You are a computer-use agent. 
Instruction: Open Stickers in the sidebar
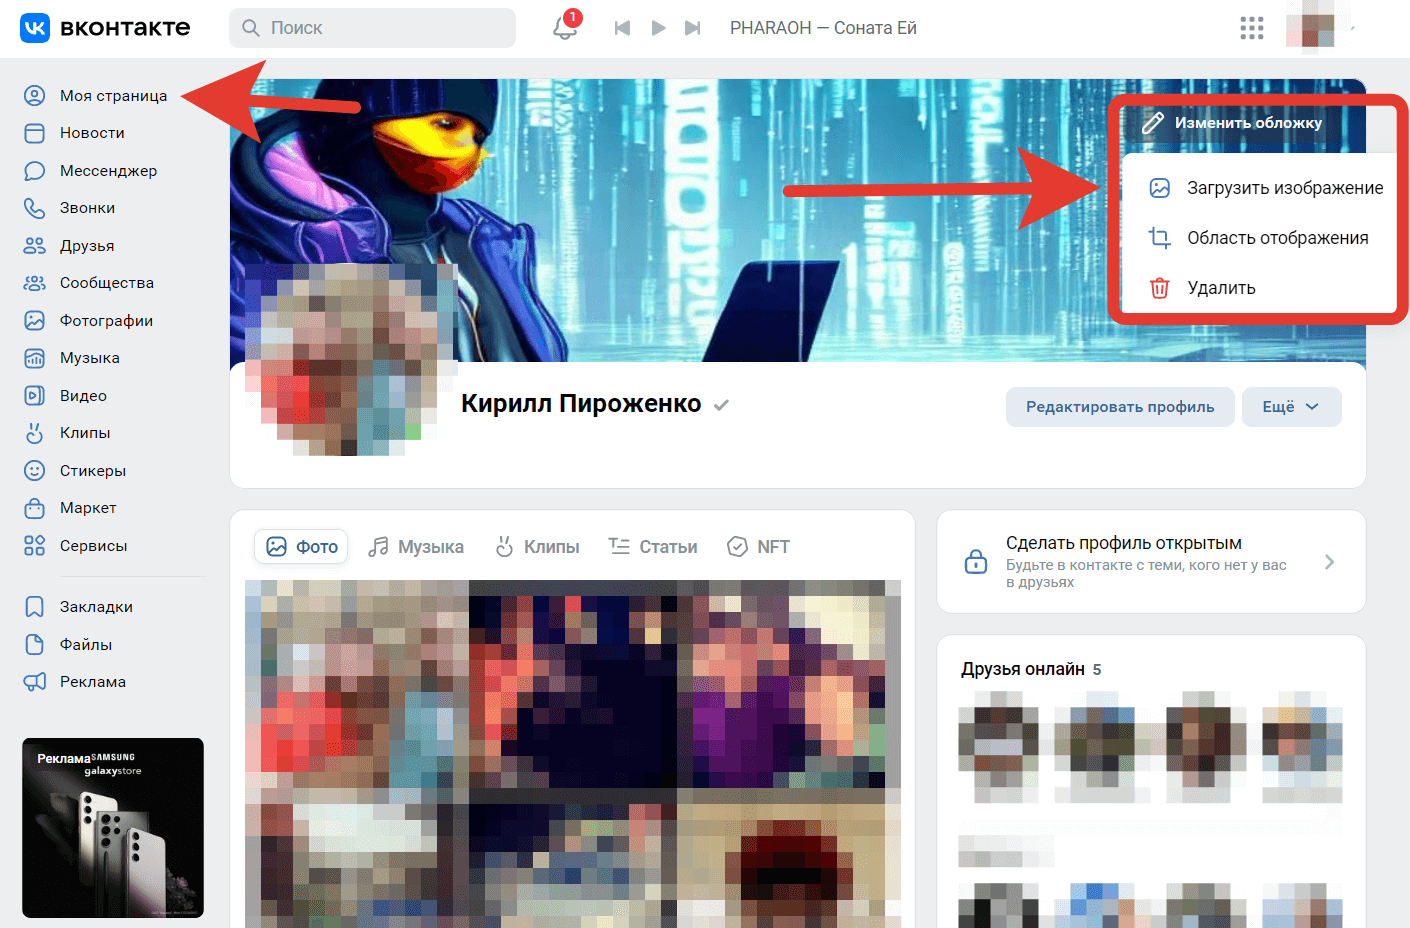92,471
